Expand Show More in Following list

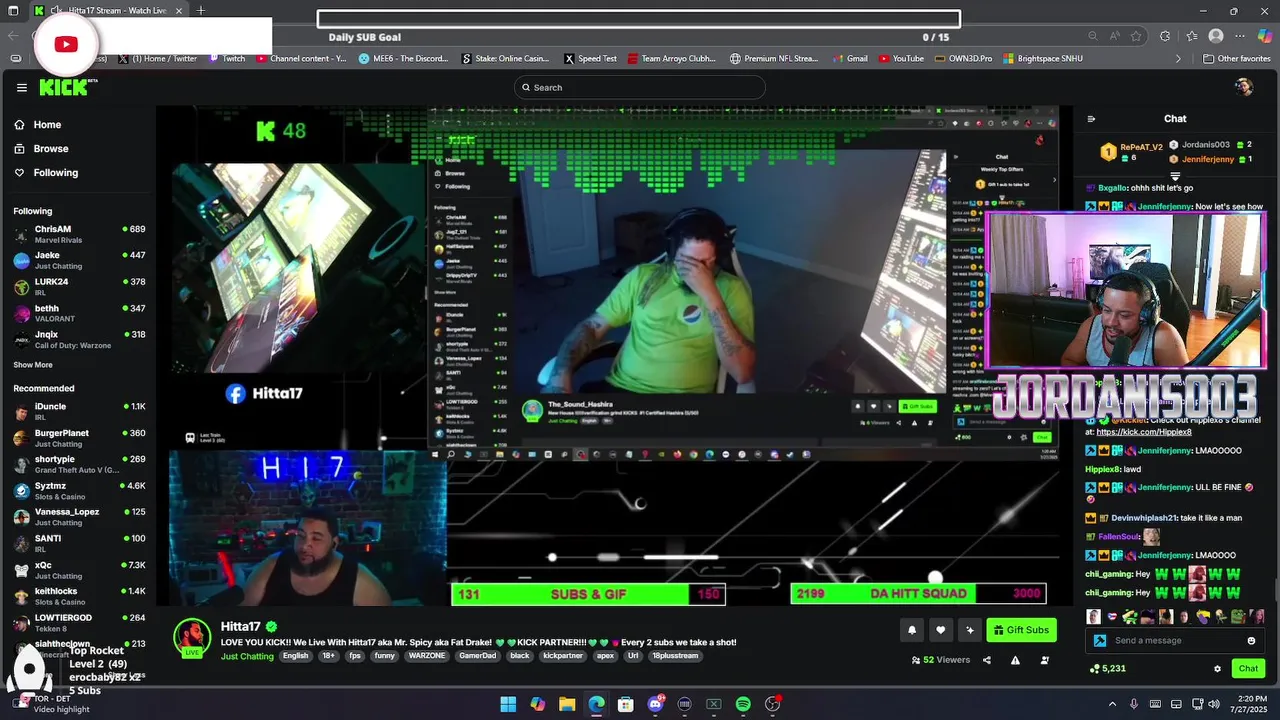point(33,365)
